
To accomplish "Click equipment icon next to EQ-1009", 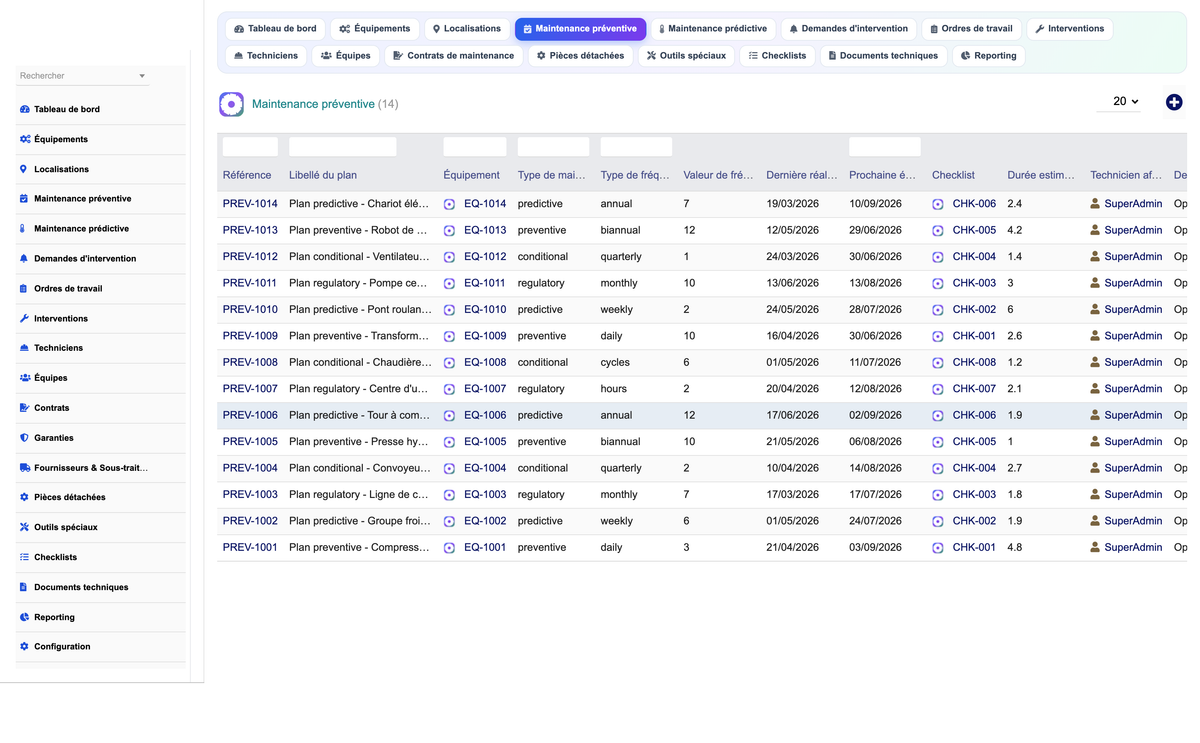I will (449, 336).
